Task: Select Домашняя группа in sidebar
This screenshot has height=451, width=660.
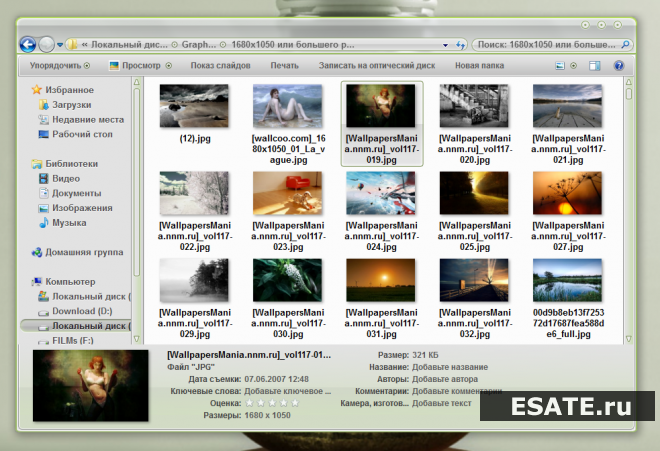Action: point(84,252)
